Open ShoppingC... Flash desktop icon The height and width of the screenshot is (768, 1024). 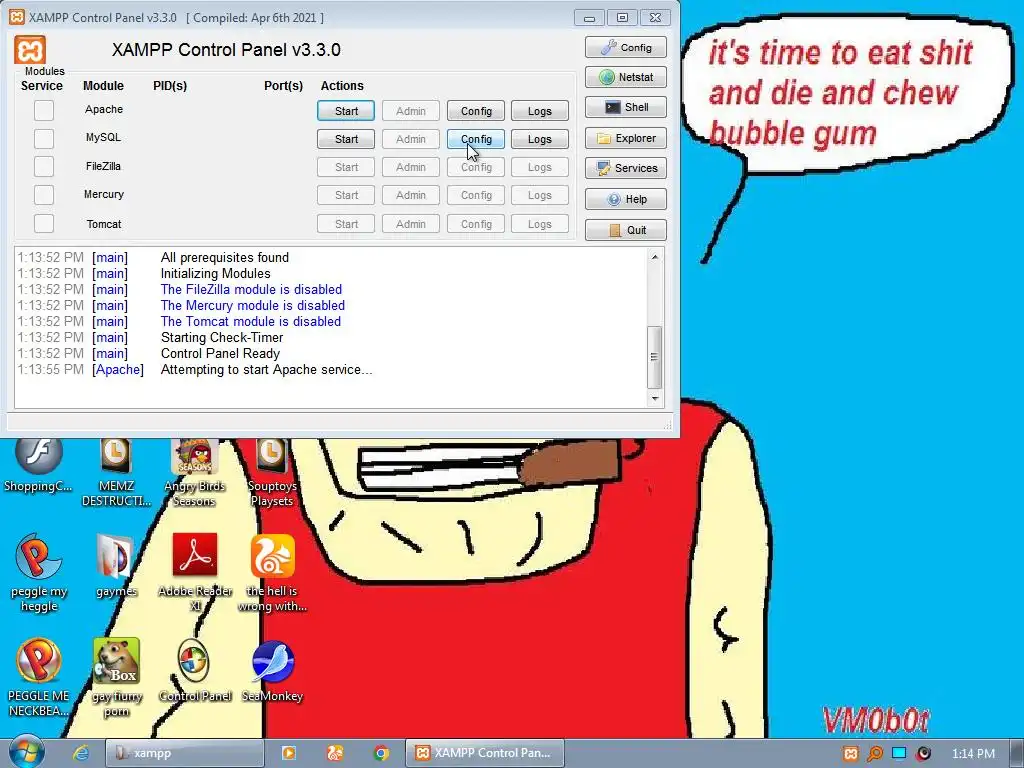pyautogui.click(x=39, y=464)
